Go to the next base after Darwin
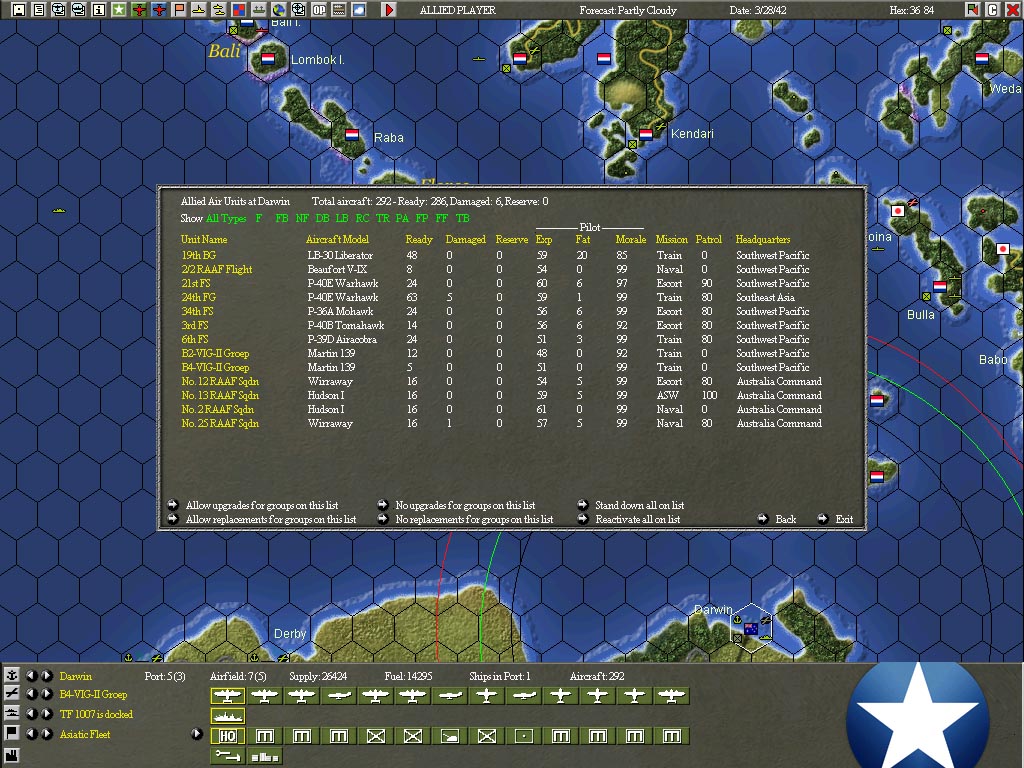1024x768 pixels. click(x=47, y=675)
